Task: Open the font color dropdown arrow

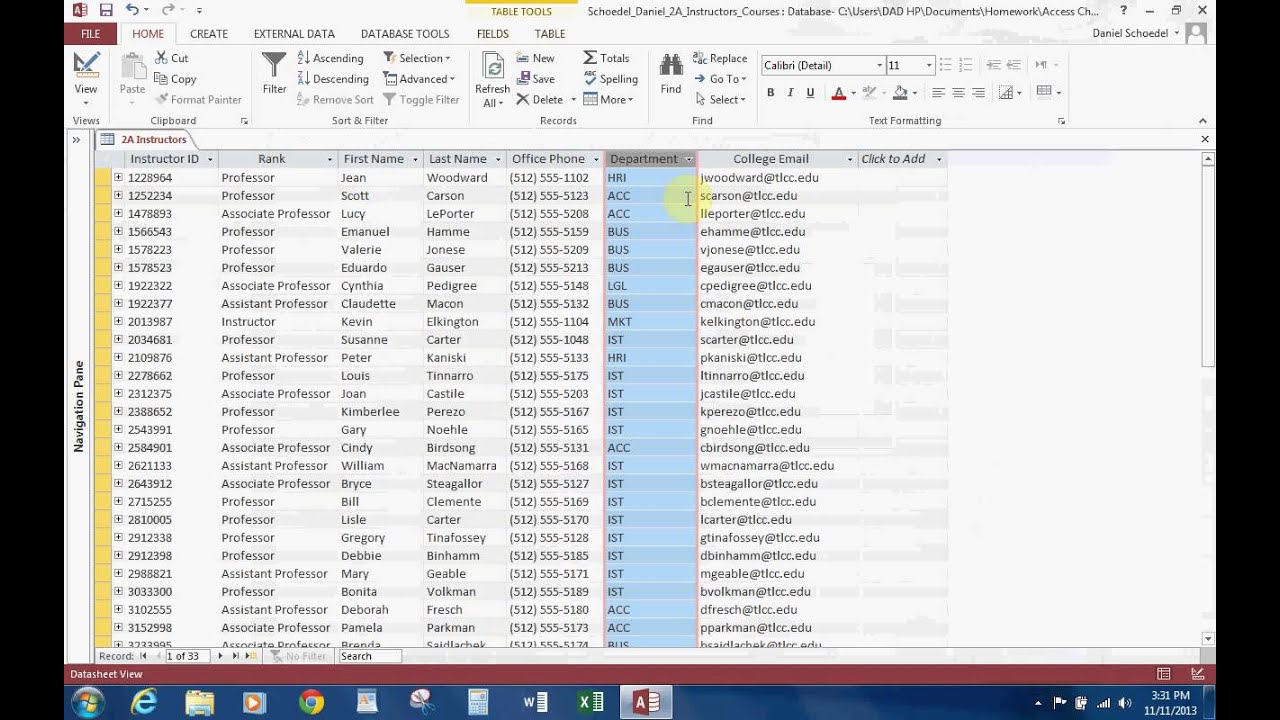Action: tap(853, 94)
